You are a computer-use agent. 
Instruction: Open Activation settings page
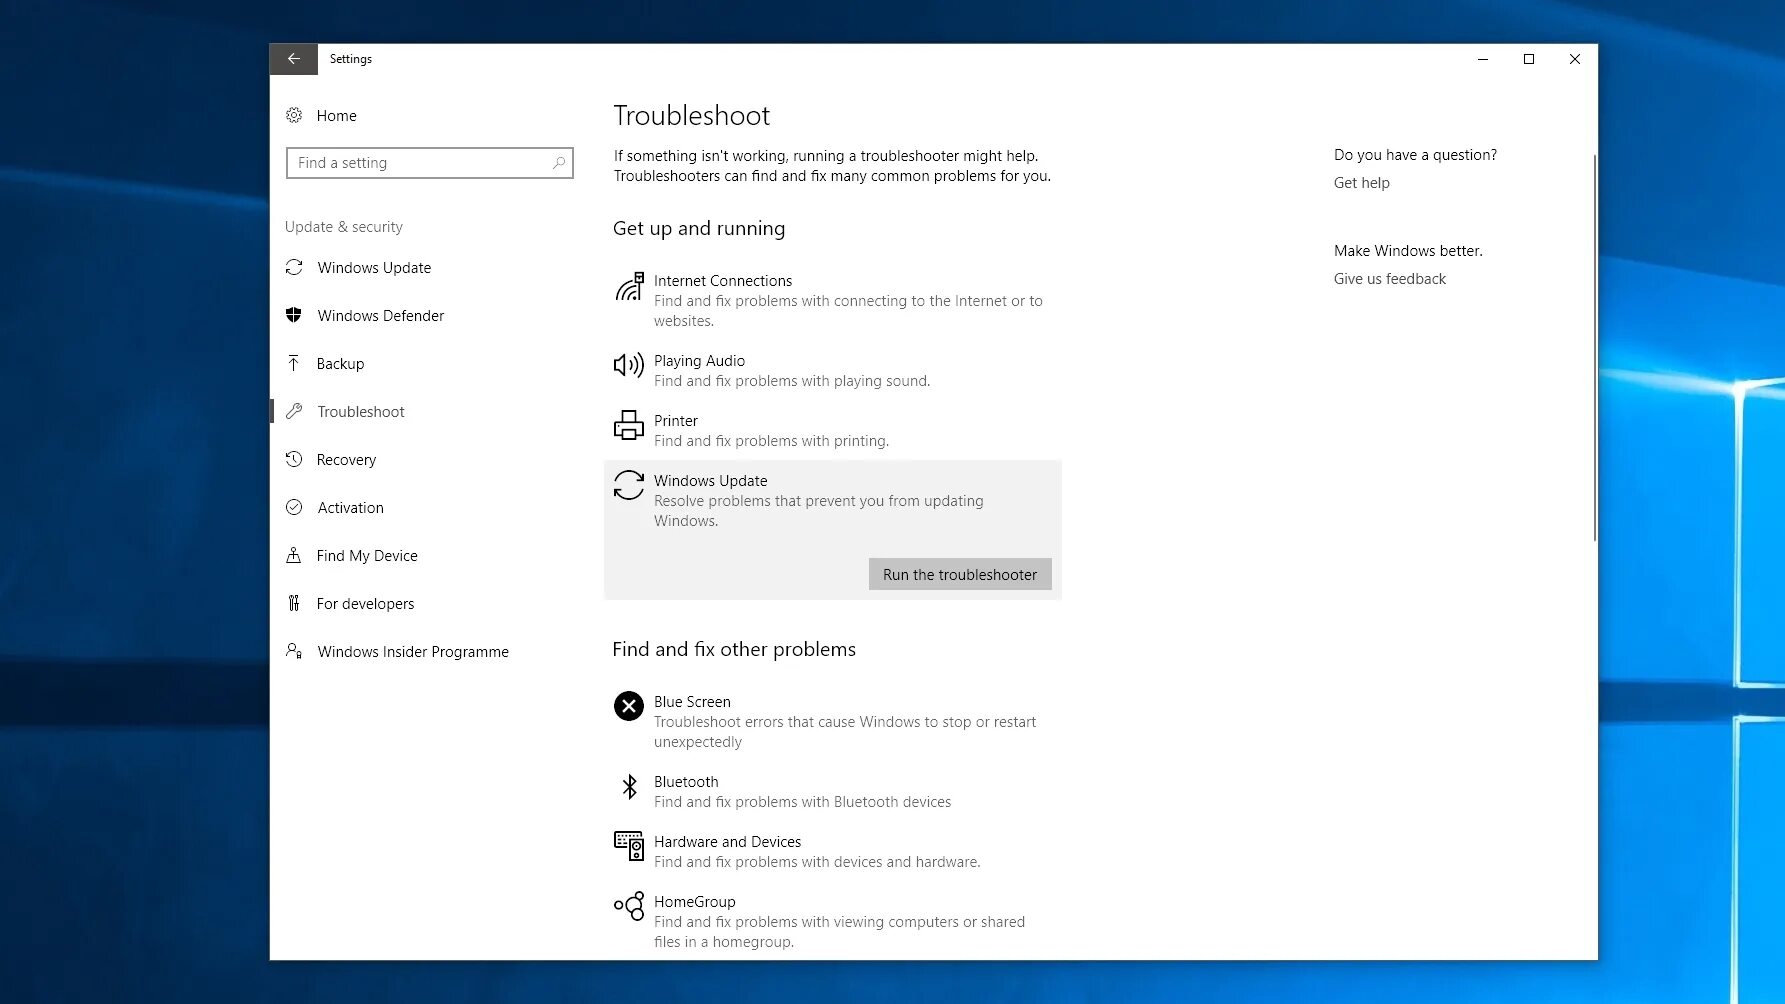pos(350,508)
